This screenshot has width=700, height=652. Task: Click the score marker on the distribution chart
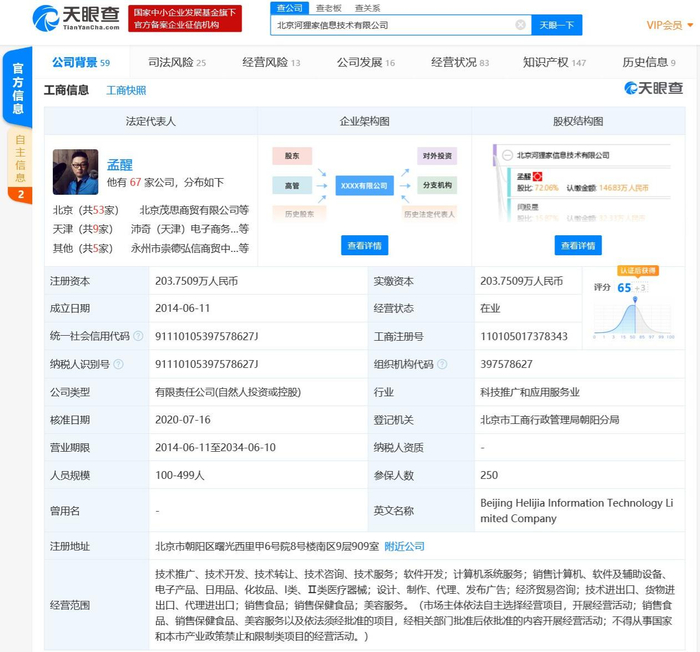click(635, 299)
